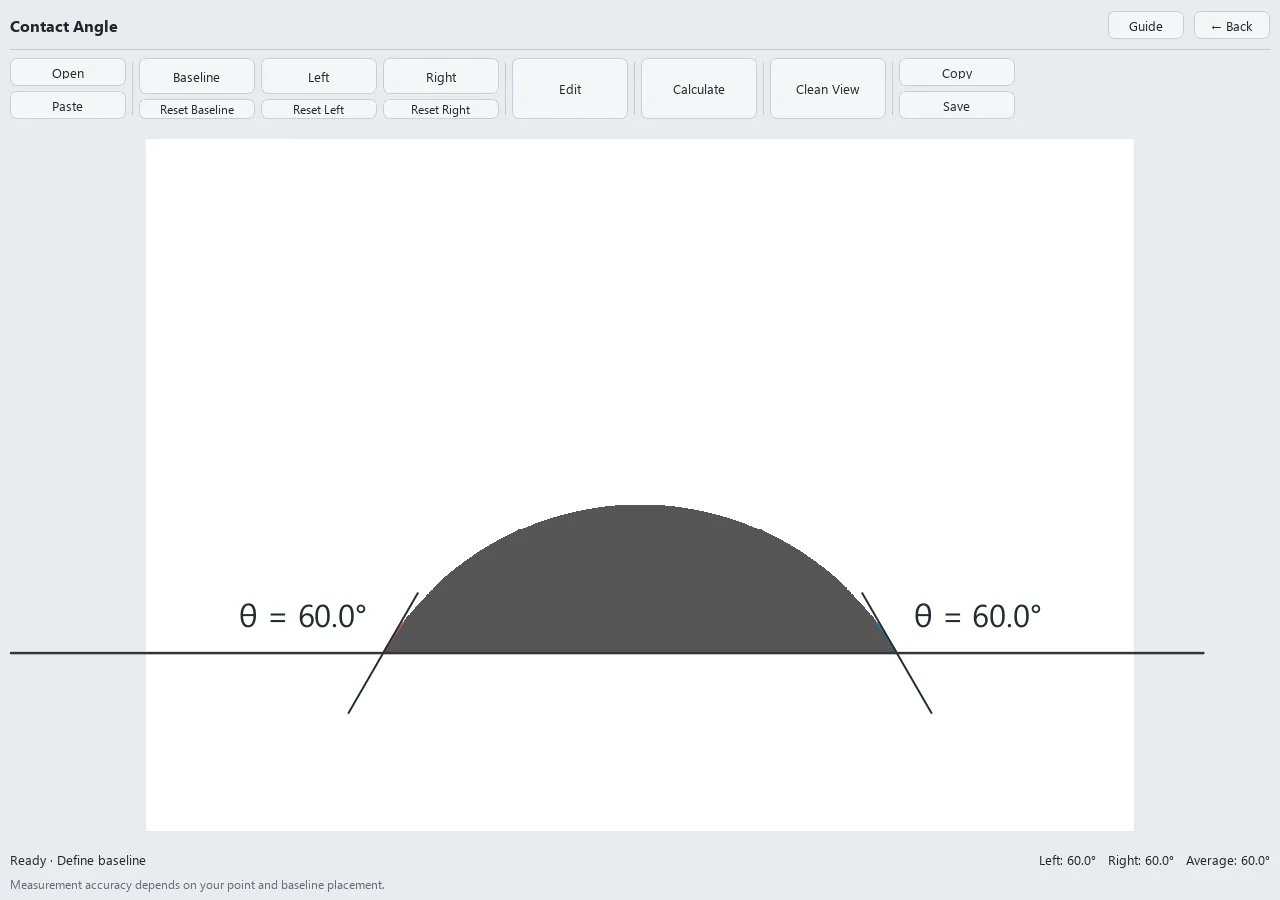Click Reset Right
Image resolution: width=1280 pixels, height=900 pixels.
(441, 109)
